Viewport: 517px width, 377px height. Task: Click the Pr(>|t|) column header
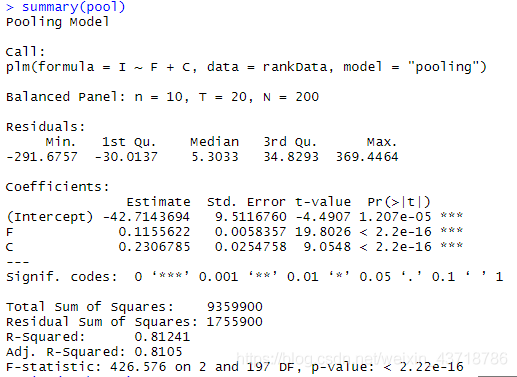coord(399,202)
